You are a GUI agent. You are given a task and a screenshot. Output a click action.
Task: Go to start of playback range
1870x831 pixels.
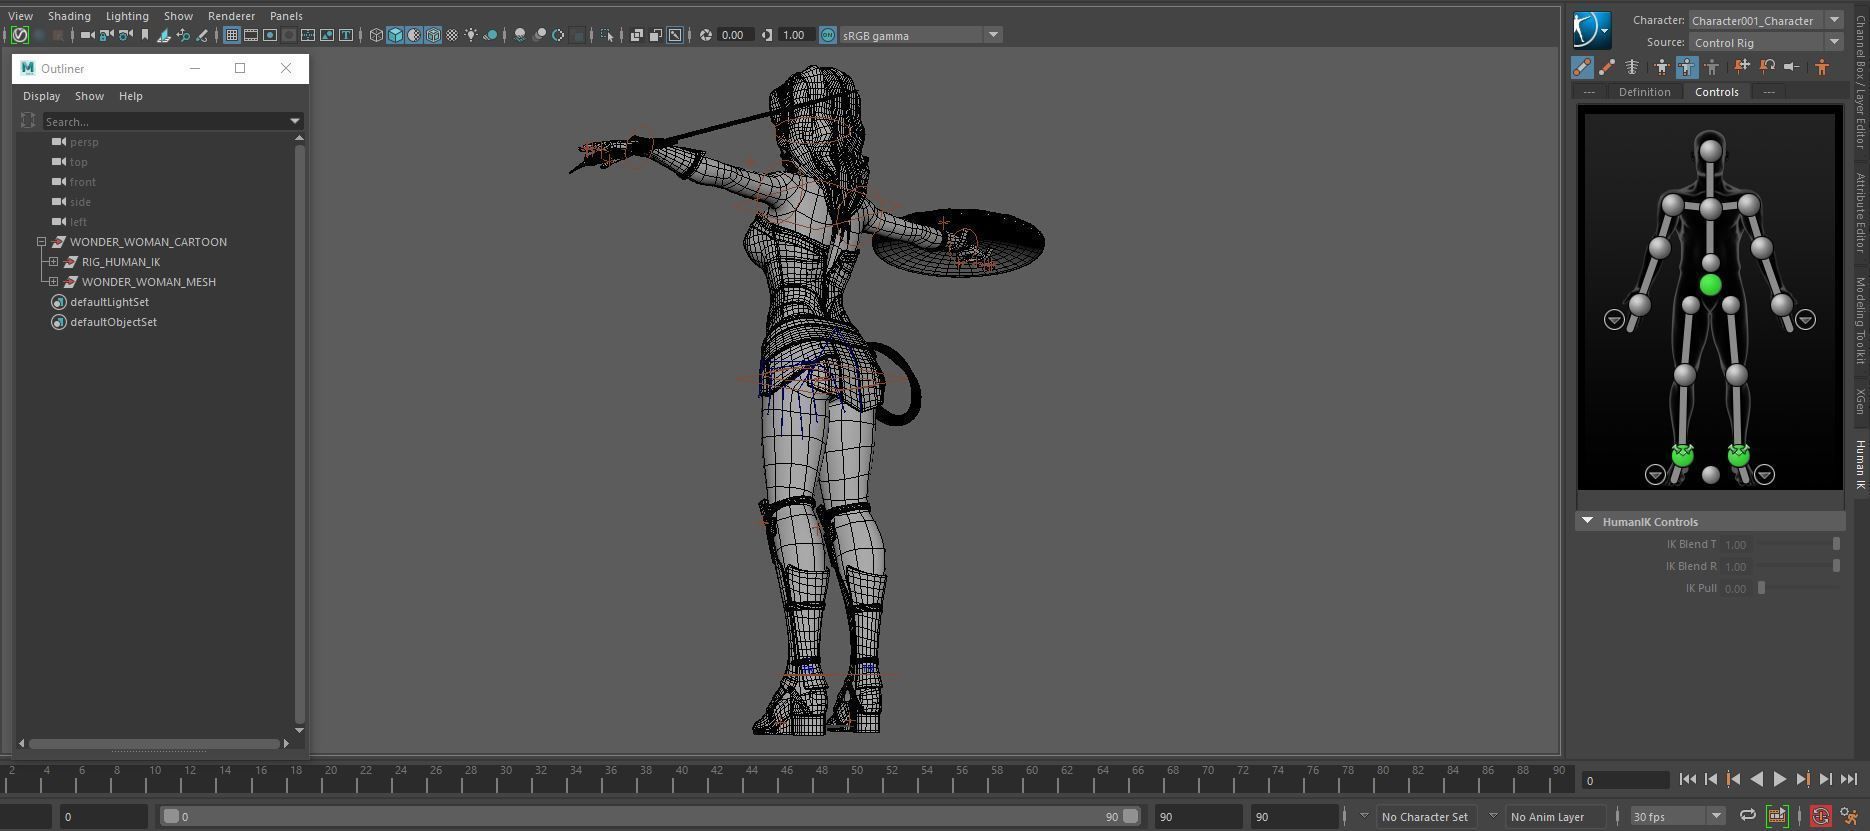coord(1687,779)
